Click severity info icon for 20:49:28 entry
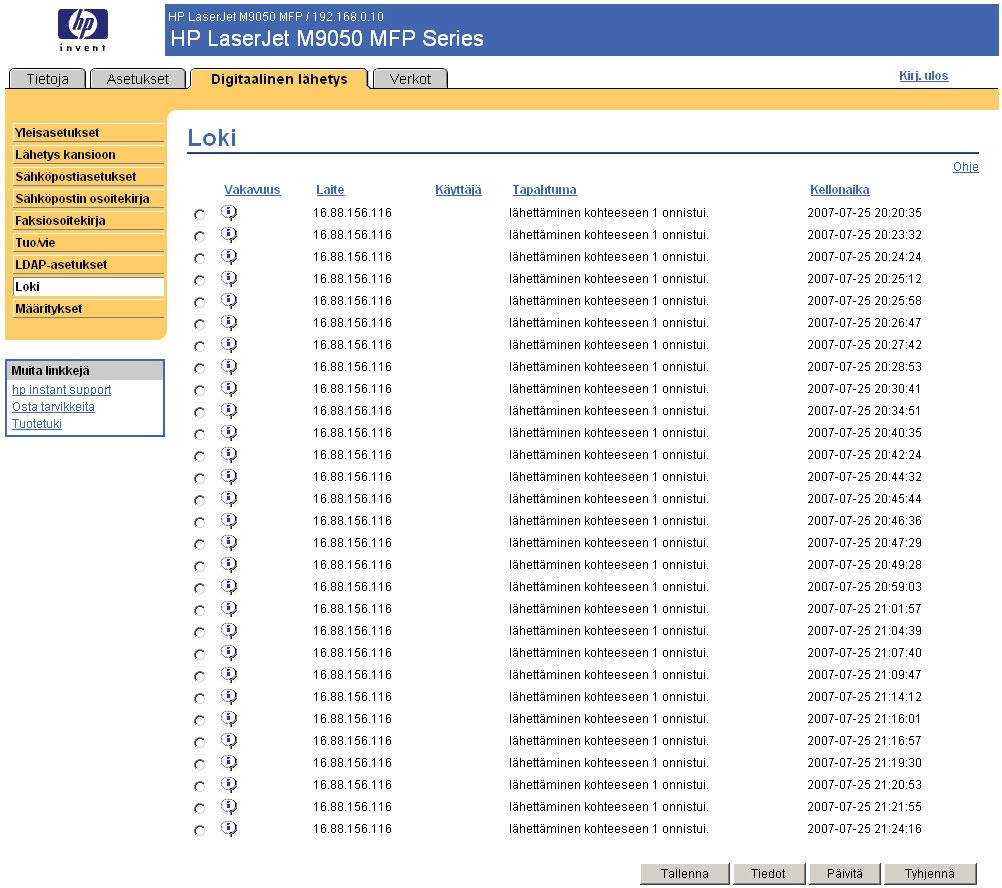Screen dimensions: 1002x888 [229, 565]
